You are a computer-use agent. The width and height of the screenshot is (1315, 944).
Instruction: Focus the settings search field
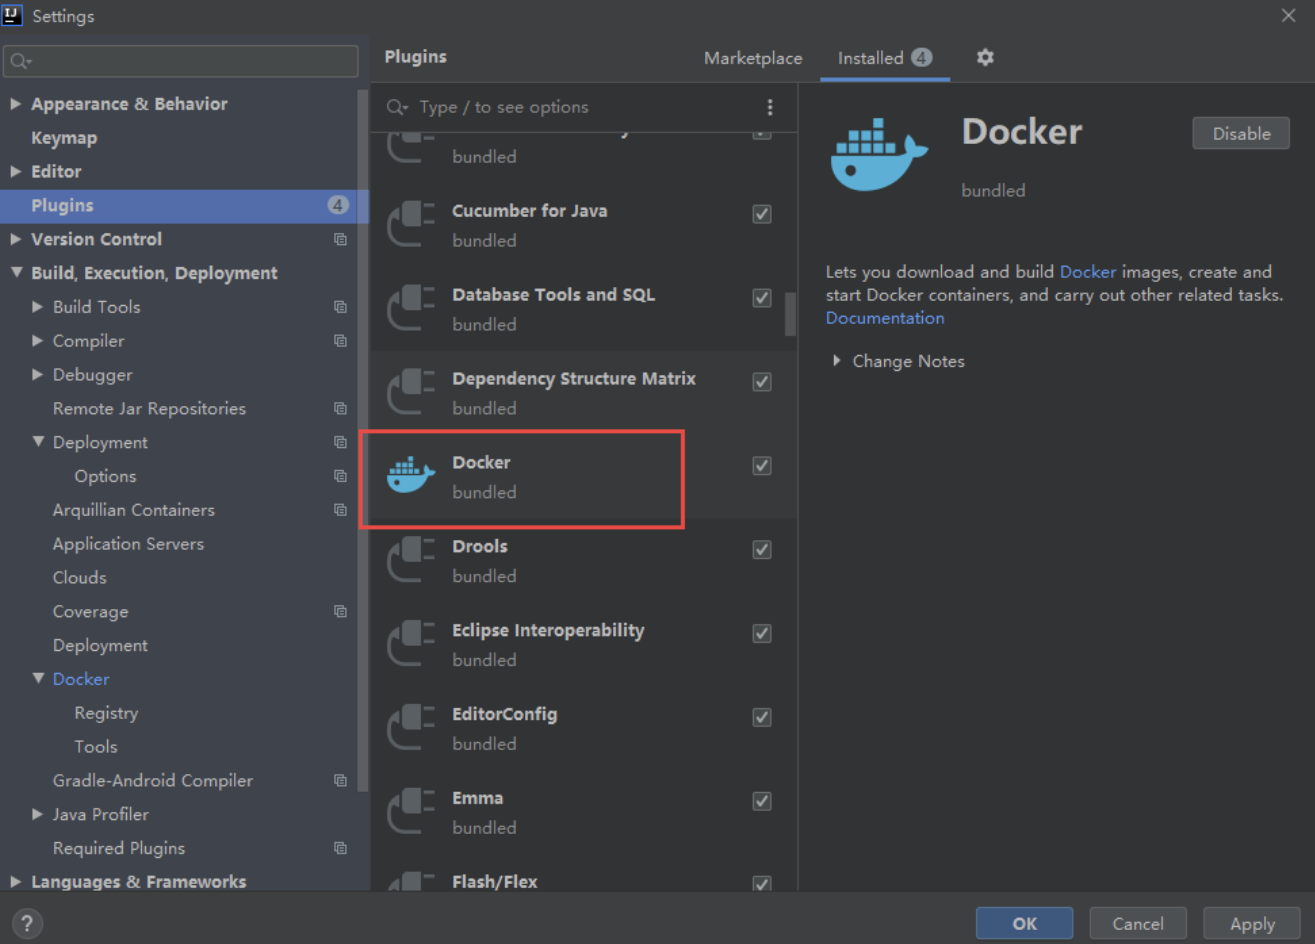pos(181,61)
